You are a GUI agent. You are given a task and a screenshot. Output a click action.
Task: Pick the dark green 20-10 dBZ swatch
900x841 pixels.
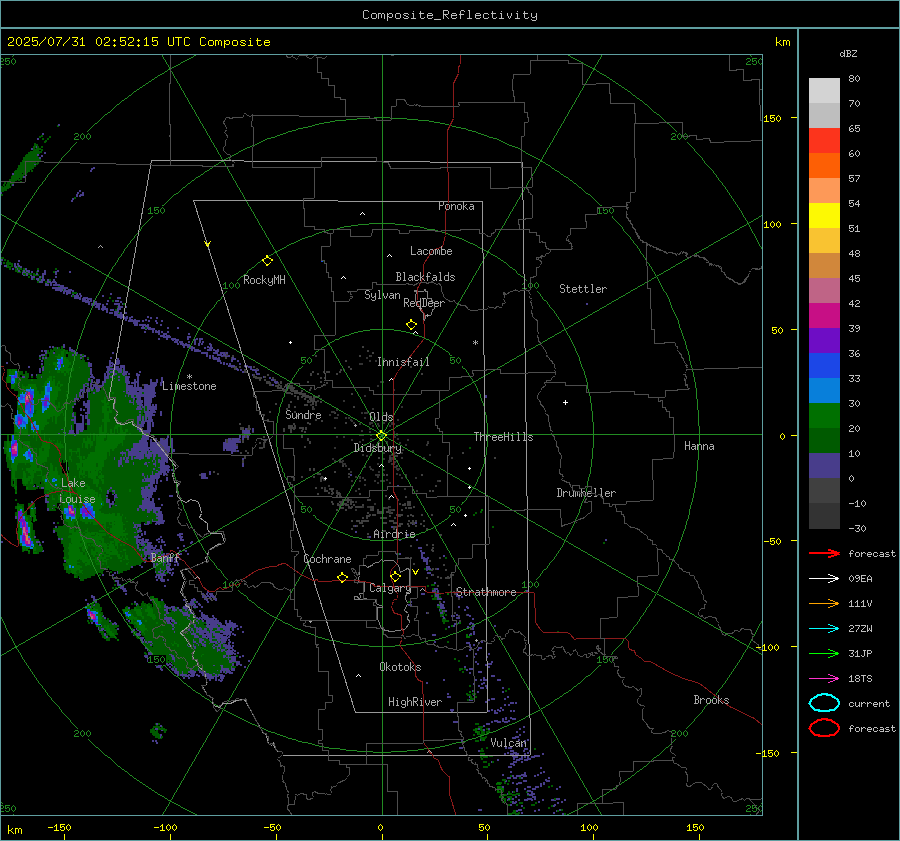(824, 440)
